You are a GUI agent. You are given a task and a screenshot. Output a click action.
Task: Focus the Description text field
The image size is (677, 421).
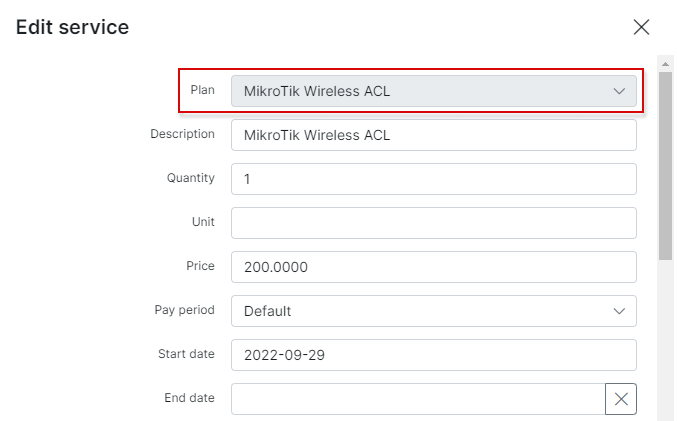(433, 135)
